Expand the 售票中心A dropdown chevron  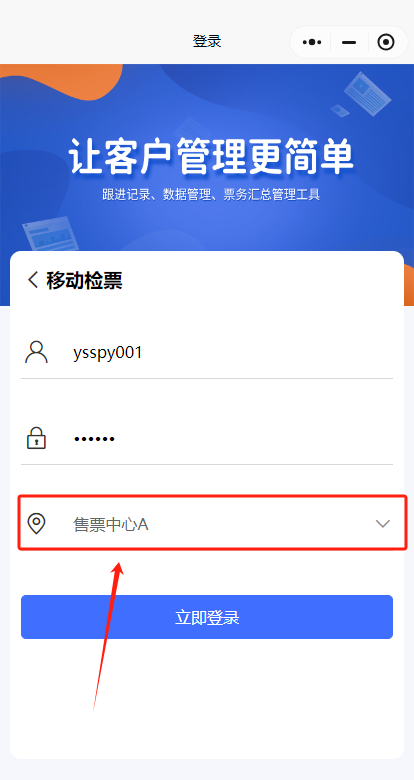(382, 523)
